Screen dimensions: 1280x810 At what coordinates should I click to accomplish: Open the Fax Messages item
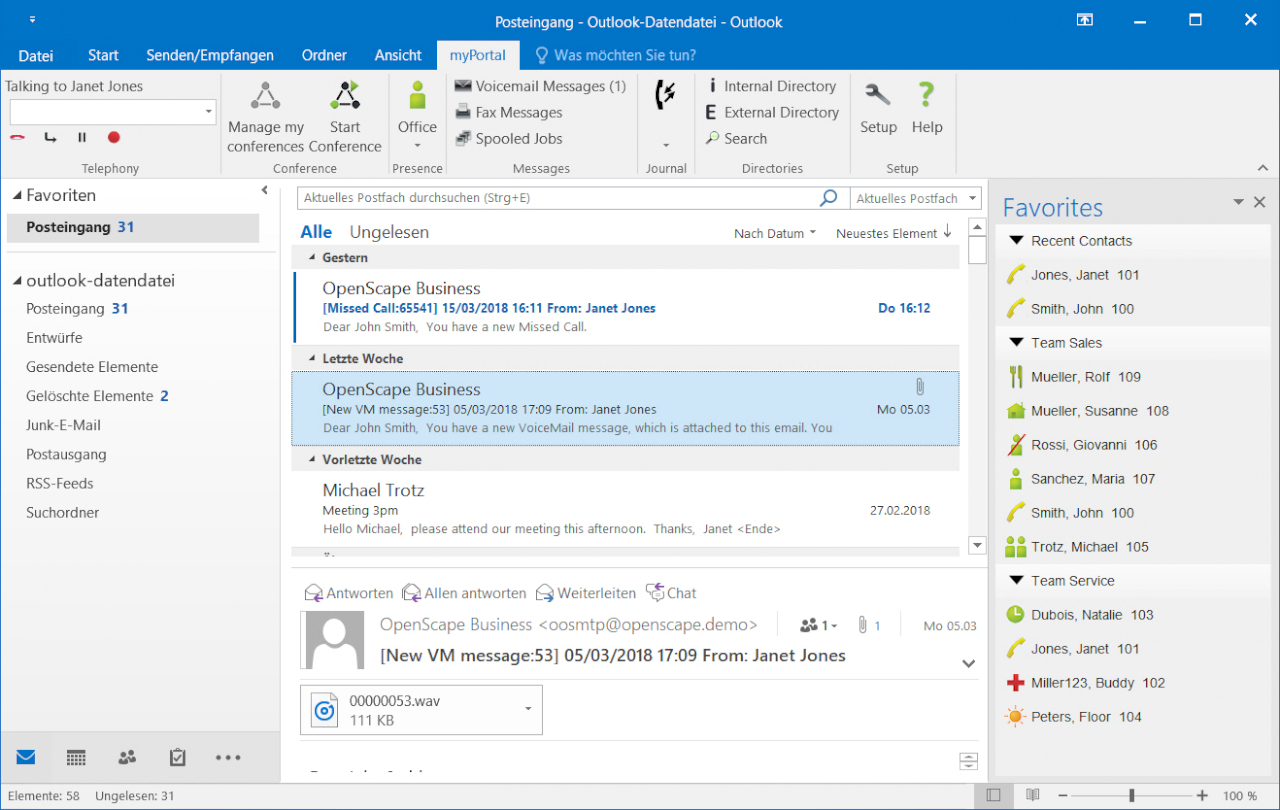[x=463, y=112]
